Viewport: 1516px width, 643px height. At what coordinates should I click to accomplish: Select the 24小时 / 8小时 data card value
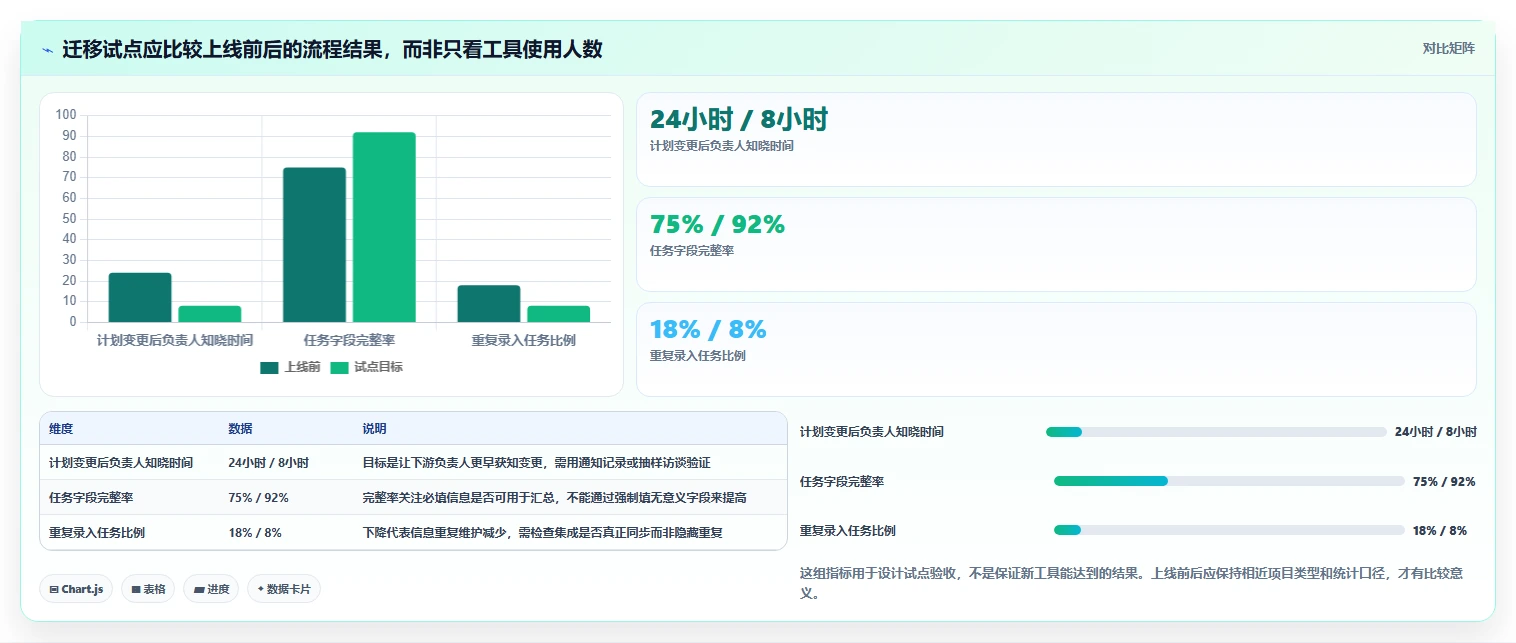pyautogui.click(x=739, y=119)
